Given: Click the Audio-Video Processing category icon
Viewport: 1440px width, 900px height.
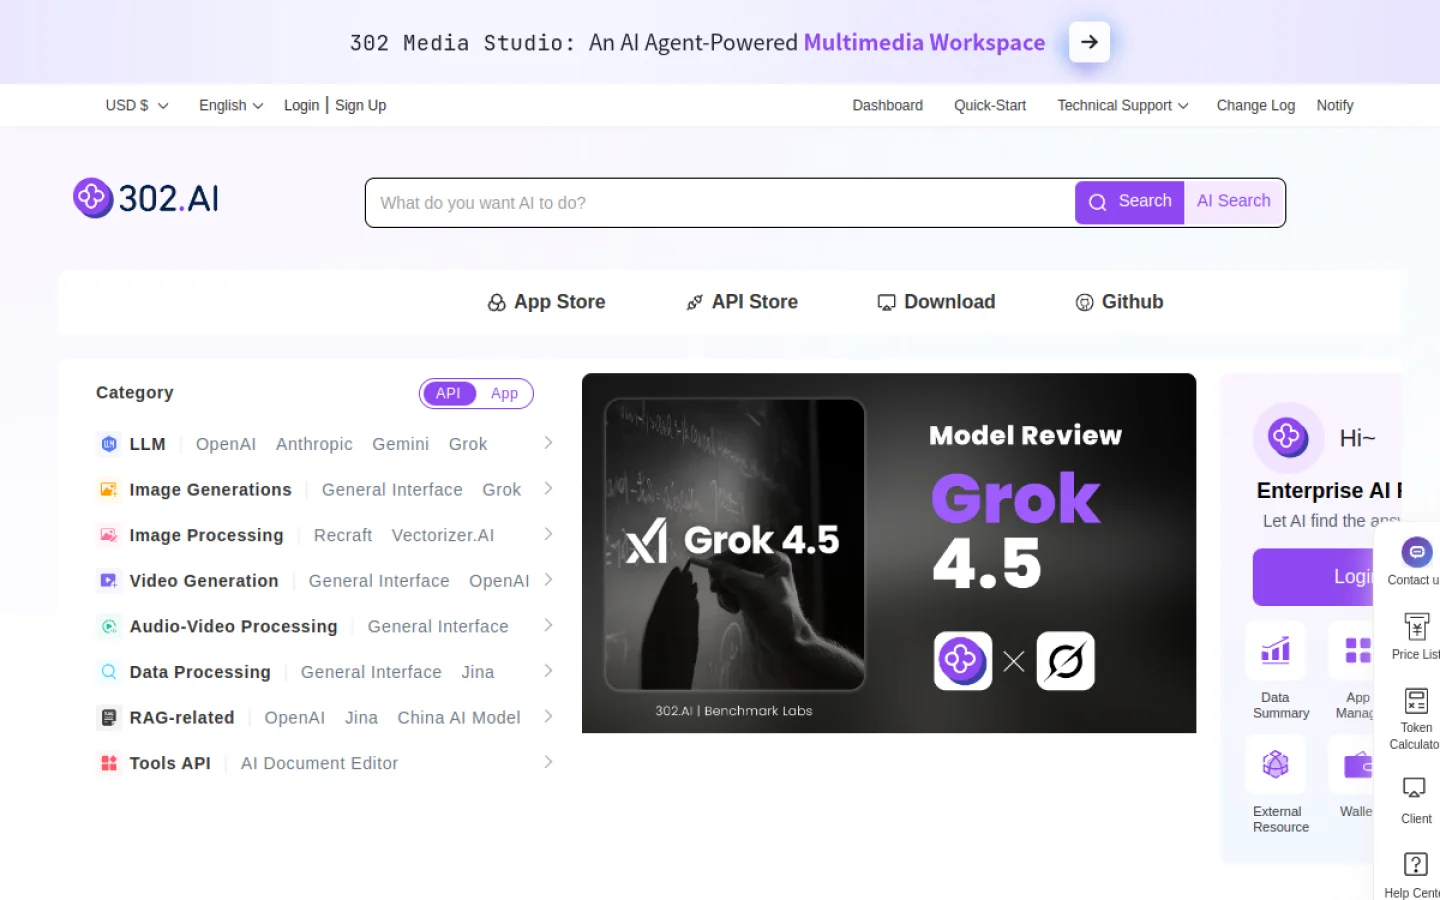Looking at the screenshot, I should click(109, 626).
